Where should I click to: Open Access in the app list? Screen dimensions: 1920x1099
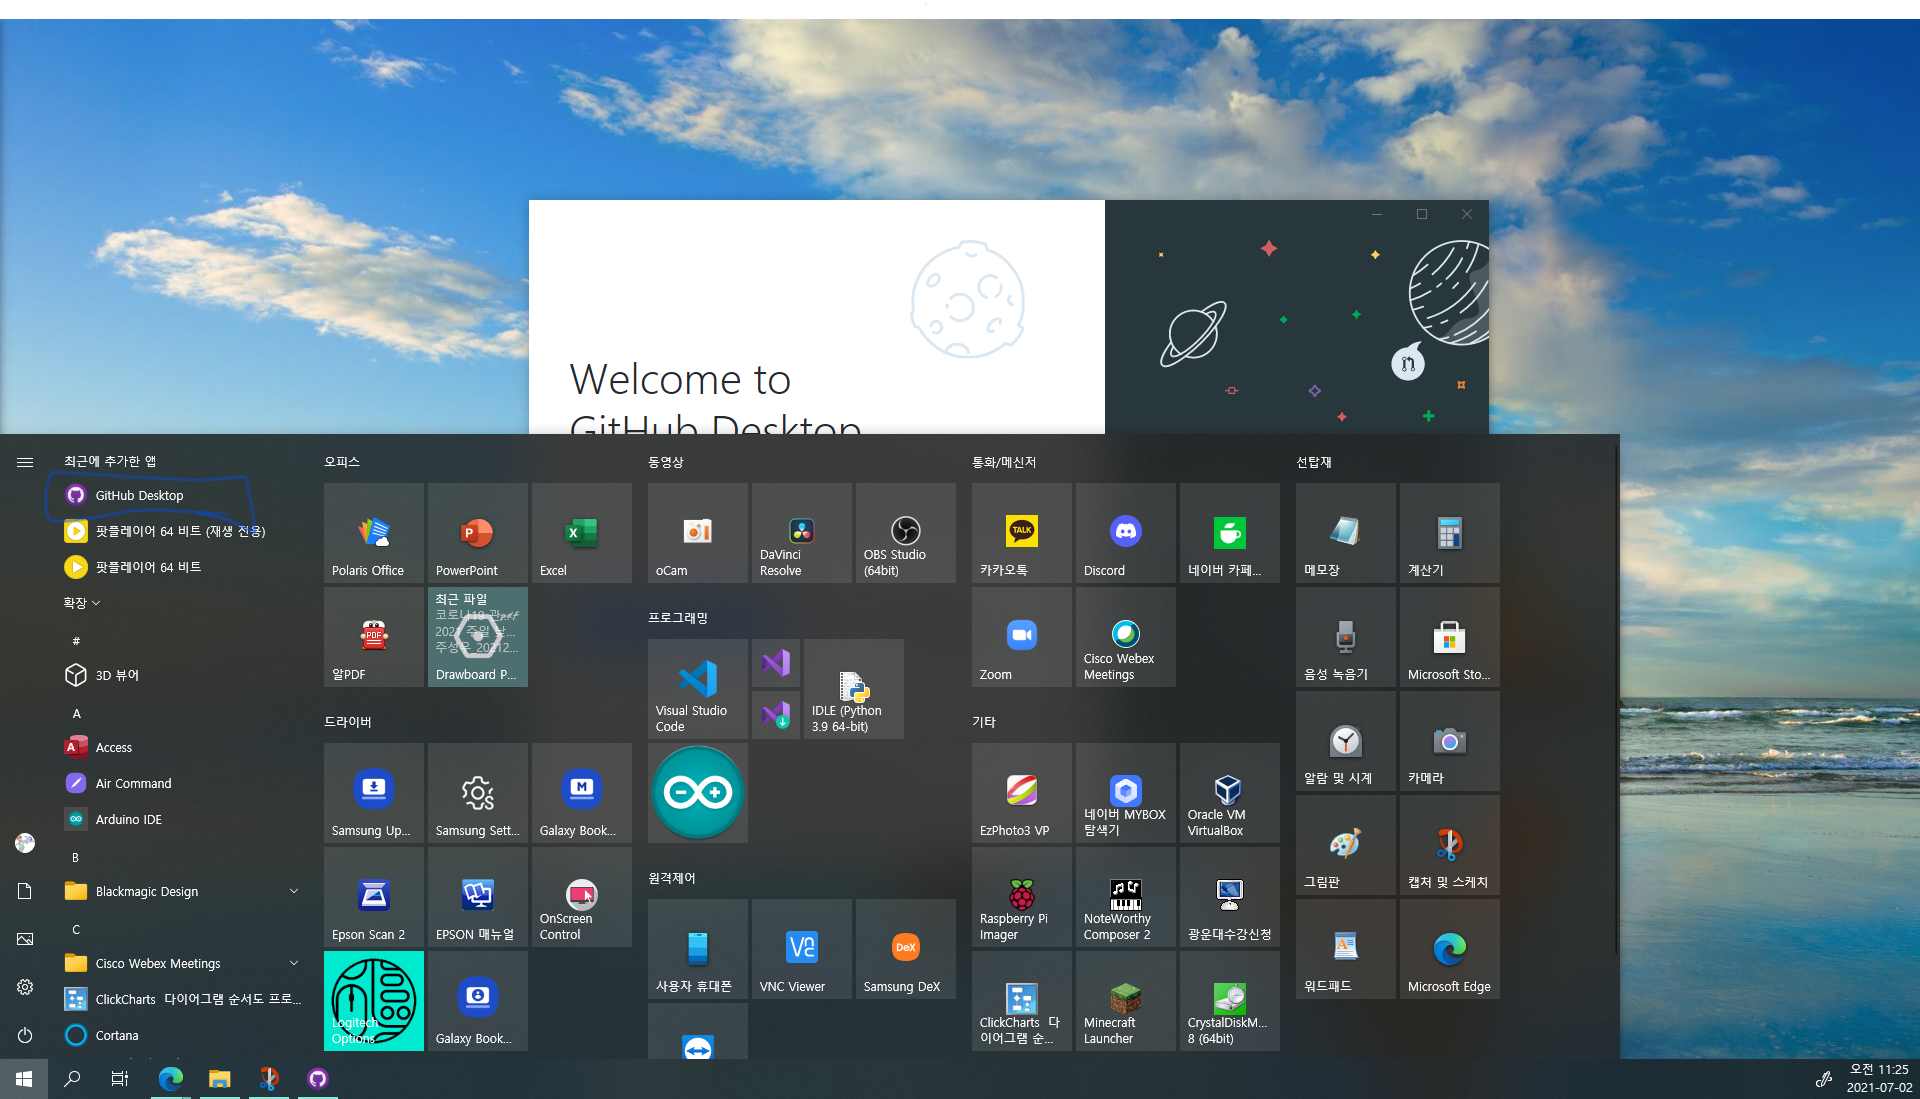[180, 747]
